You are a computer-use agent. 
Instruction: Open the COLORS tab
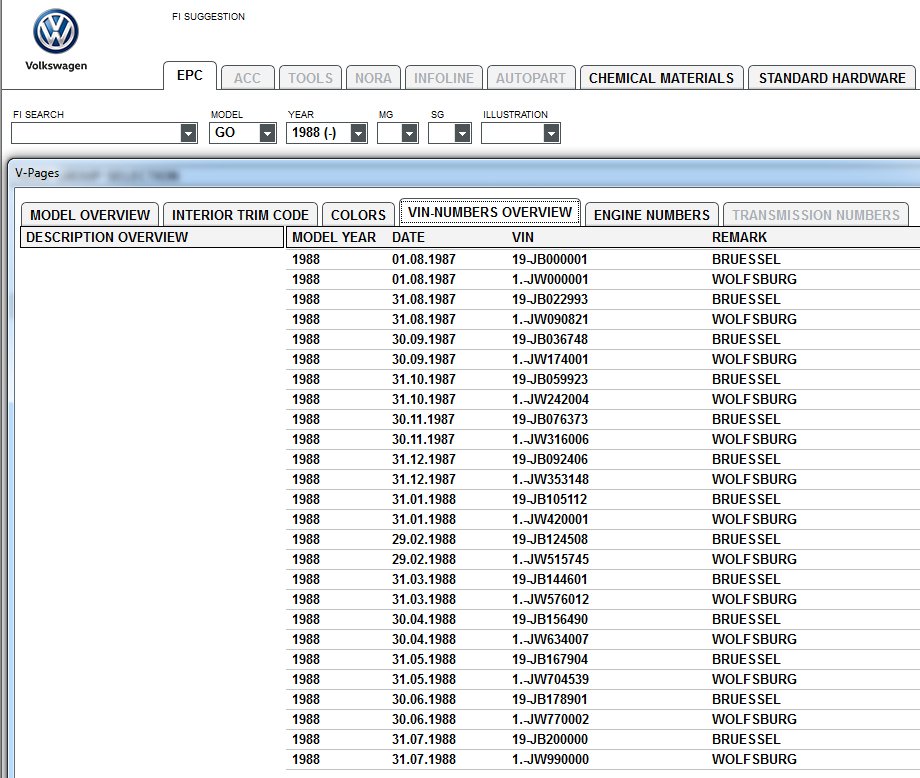(x=358, y=215)
